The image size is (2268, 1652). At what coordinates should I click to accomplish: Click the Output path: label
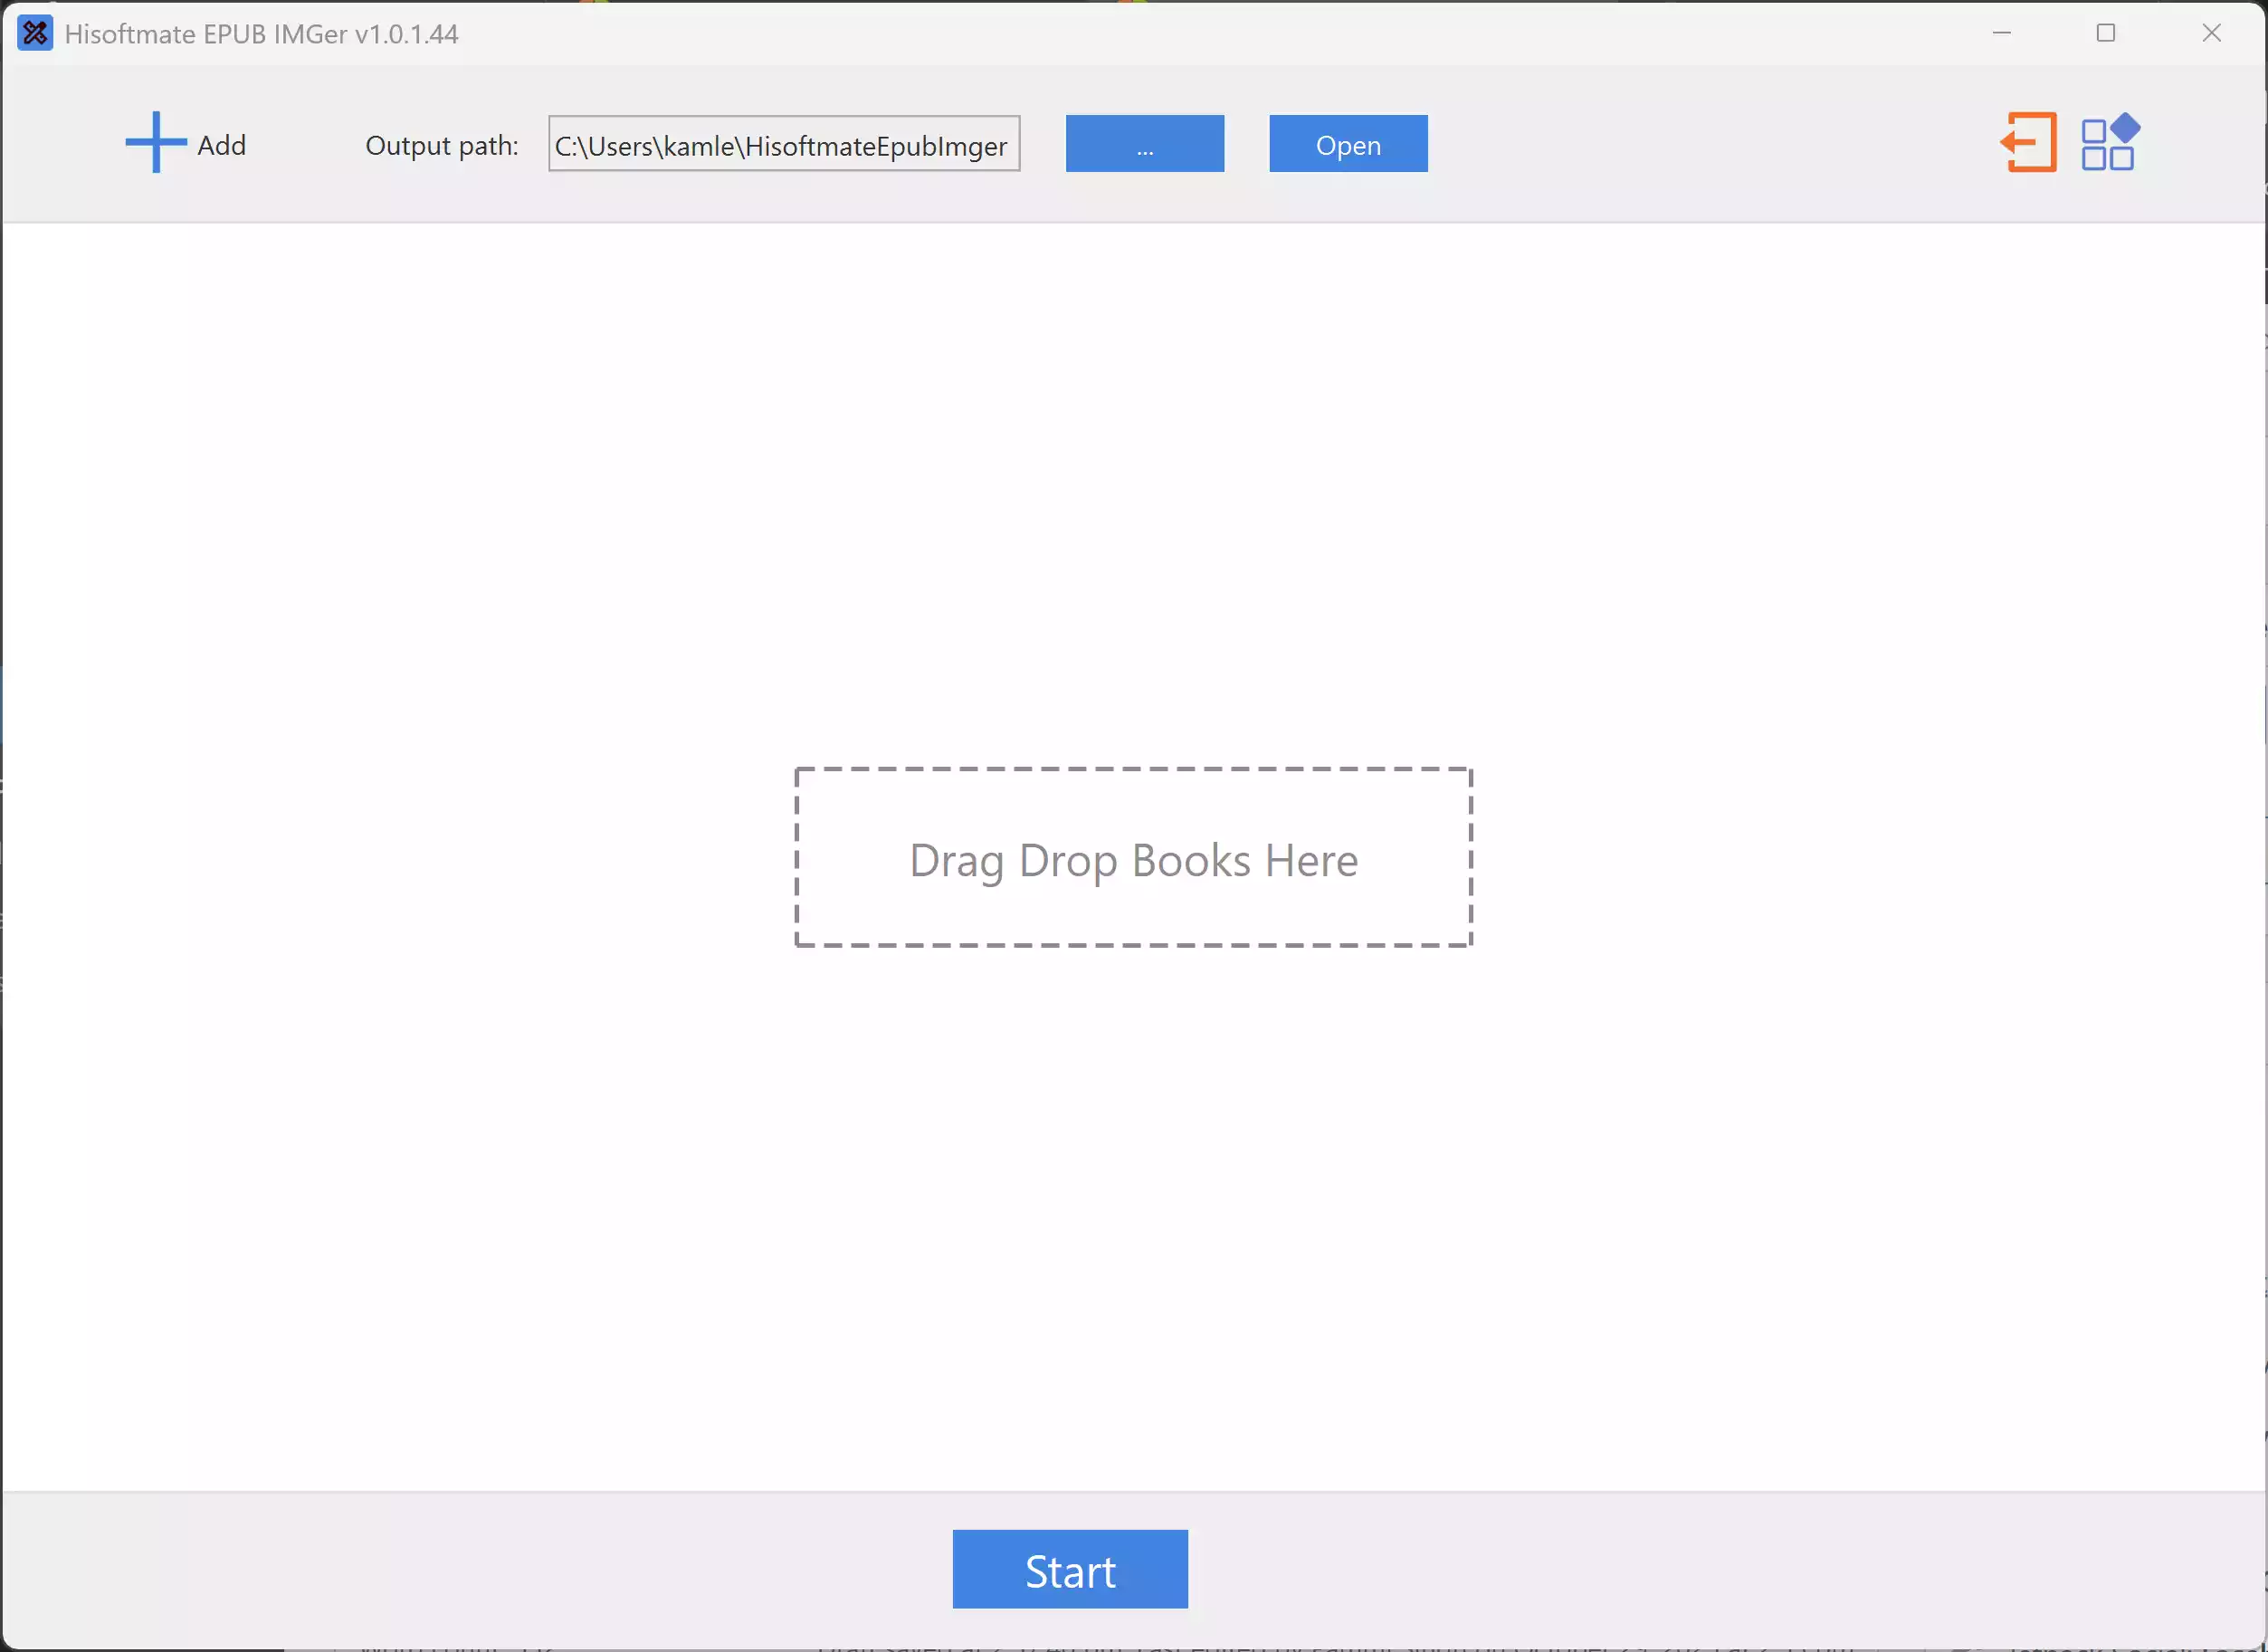442,146
